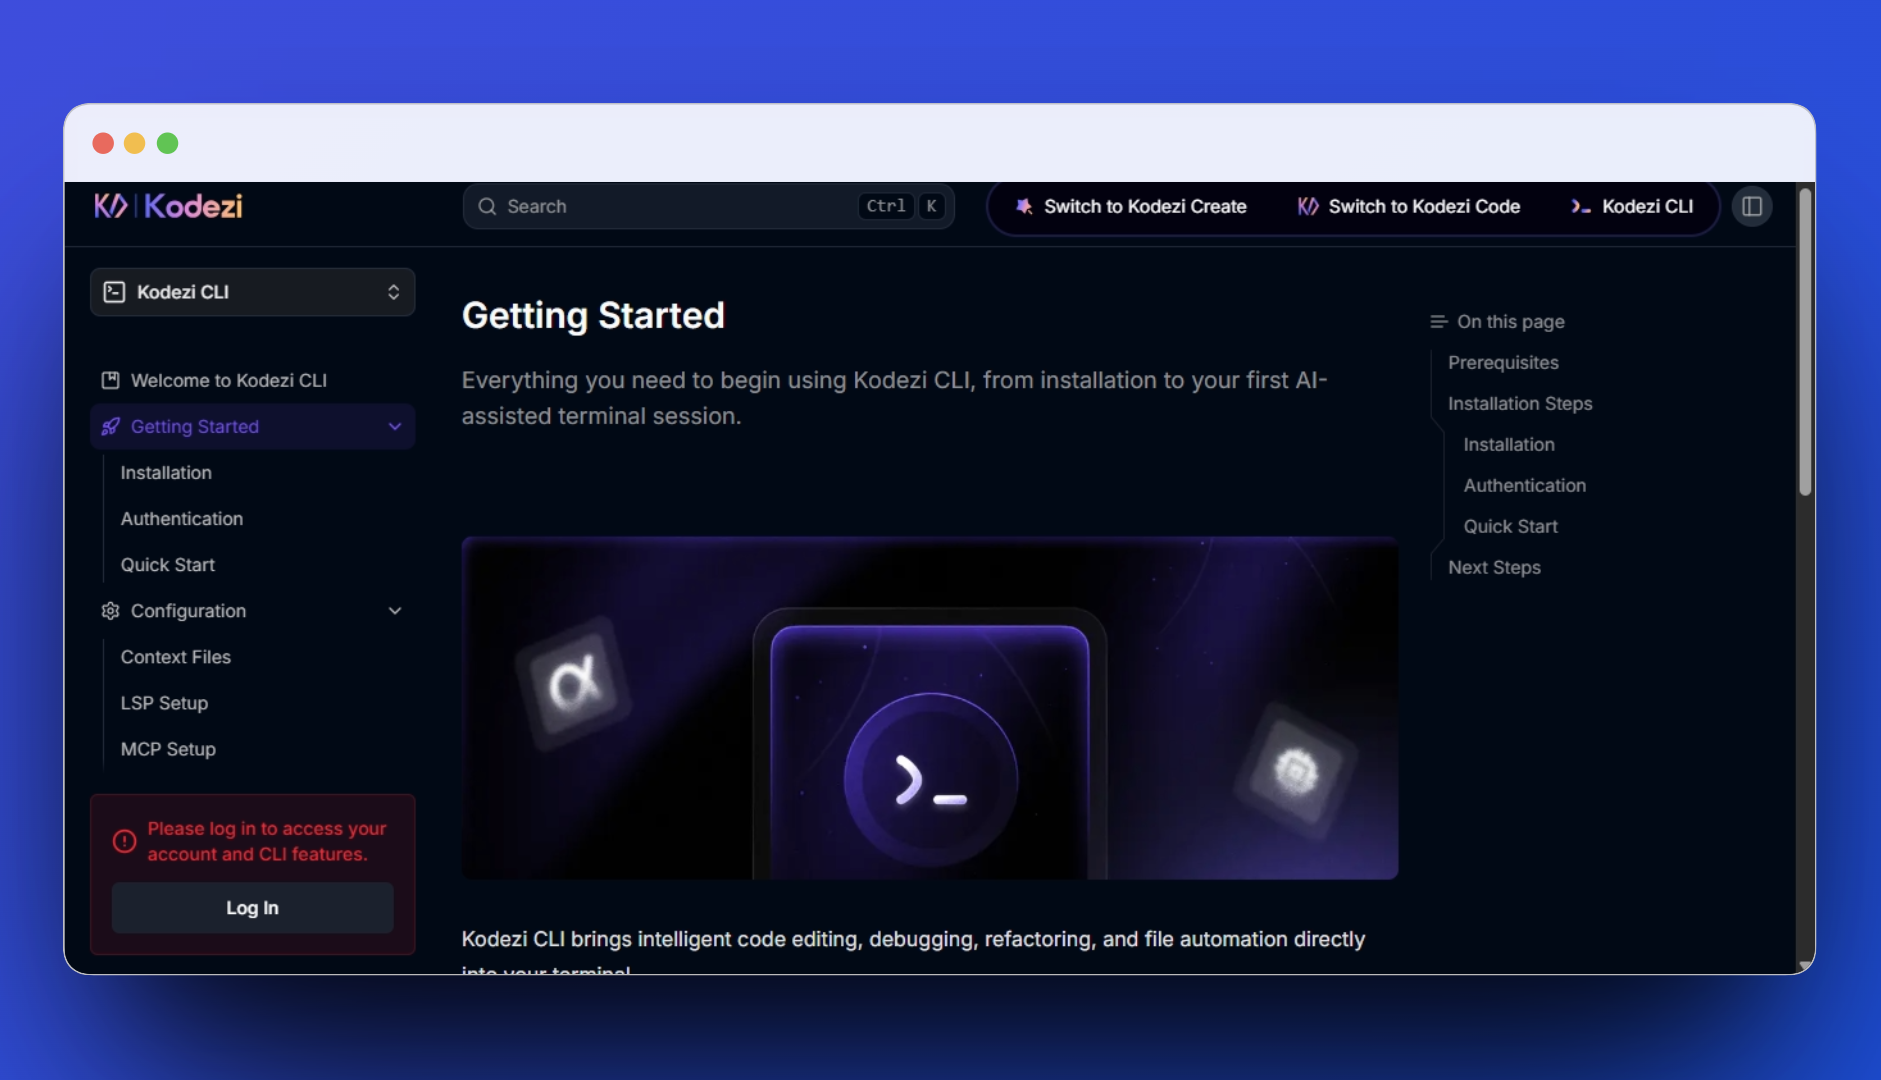Click the Kodezi Create sparkle icon
The width and height of the screenshot is (1881, 1080).
click(x=1024, y=206)
